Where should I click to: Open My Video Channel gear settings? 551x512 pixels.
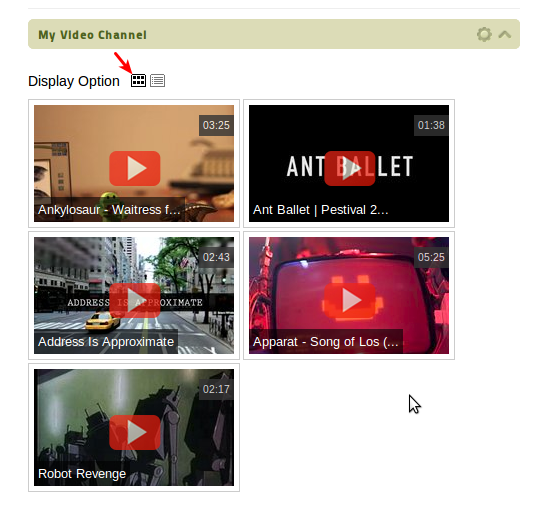pyautogui.click(x=484, y=34)
